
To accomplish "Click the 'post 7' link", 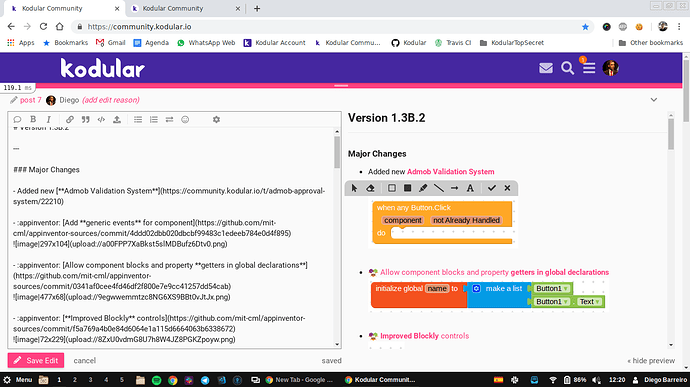I will (30, 100).
